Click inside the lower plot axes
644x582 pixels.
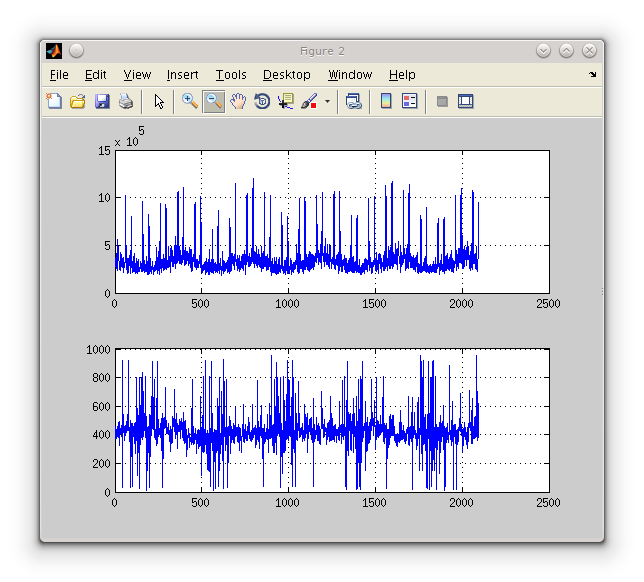pos(331,420)
